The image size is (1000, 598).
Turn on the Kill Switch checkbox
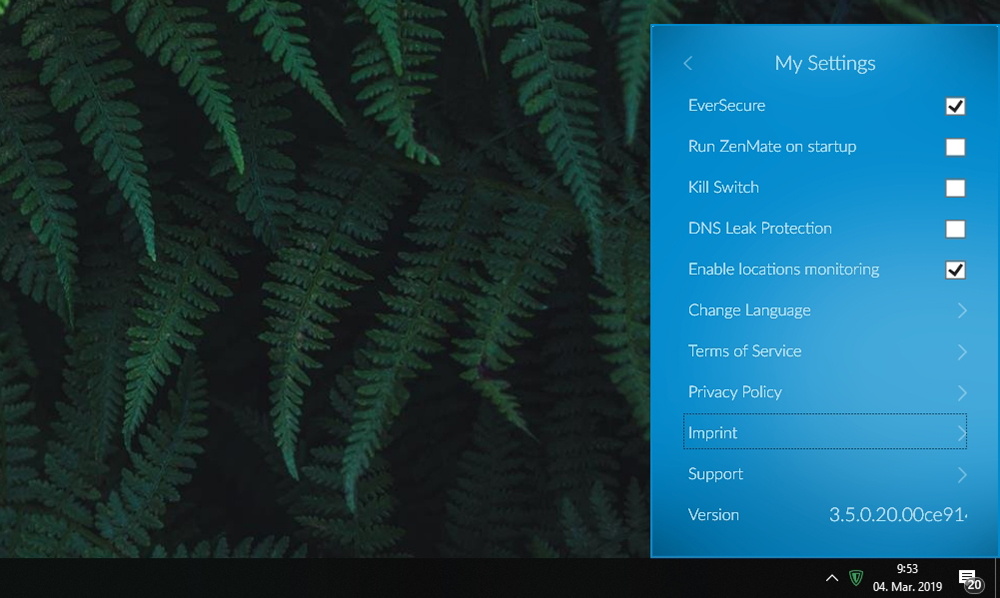click(x=955, y=187)
